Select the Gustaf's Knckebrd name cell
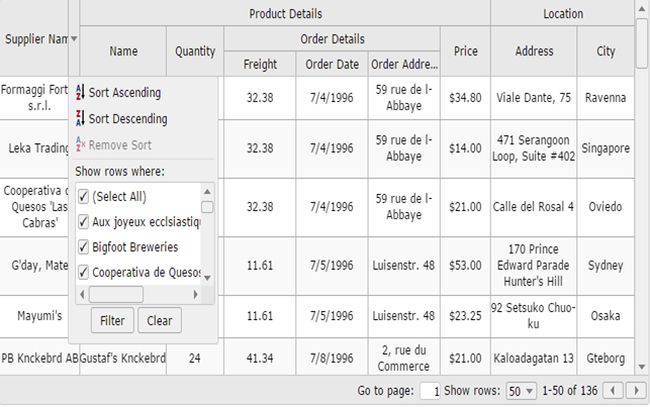Screen dimensions: 650x407 (123, 358)
